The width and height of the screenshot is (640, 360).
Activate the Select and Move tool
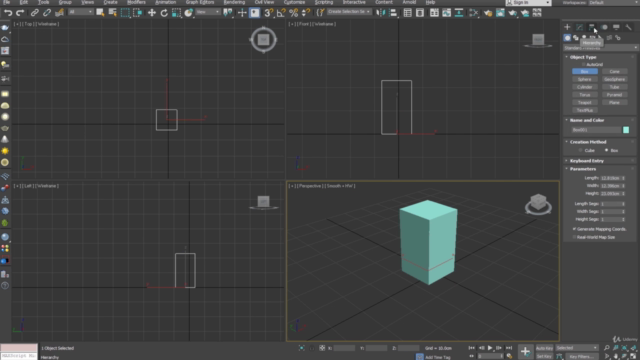pos(152,13)
